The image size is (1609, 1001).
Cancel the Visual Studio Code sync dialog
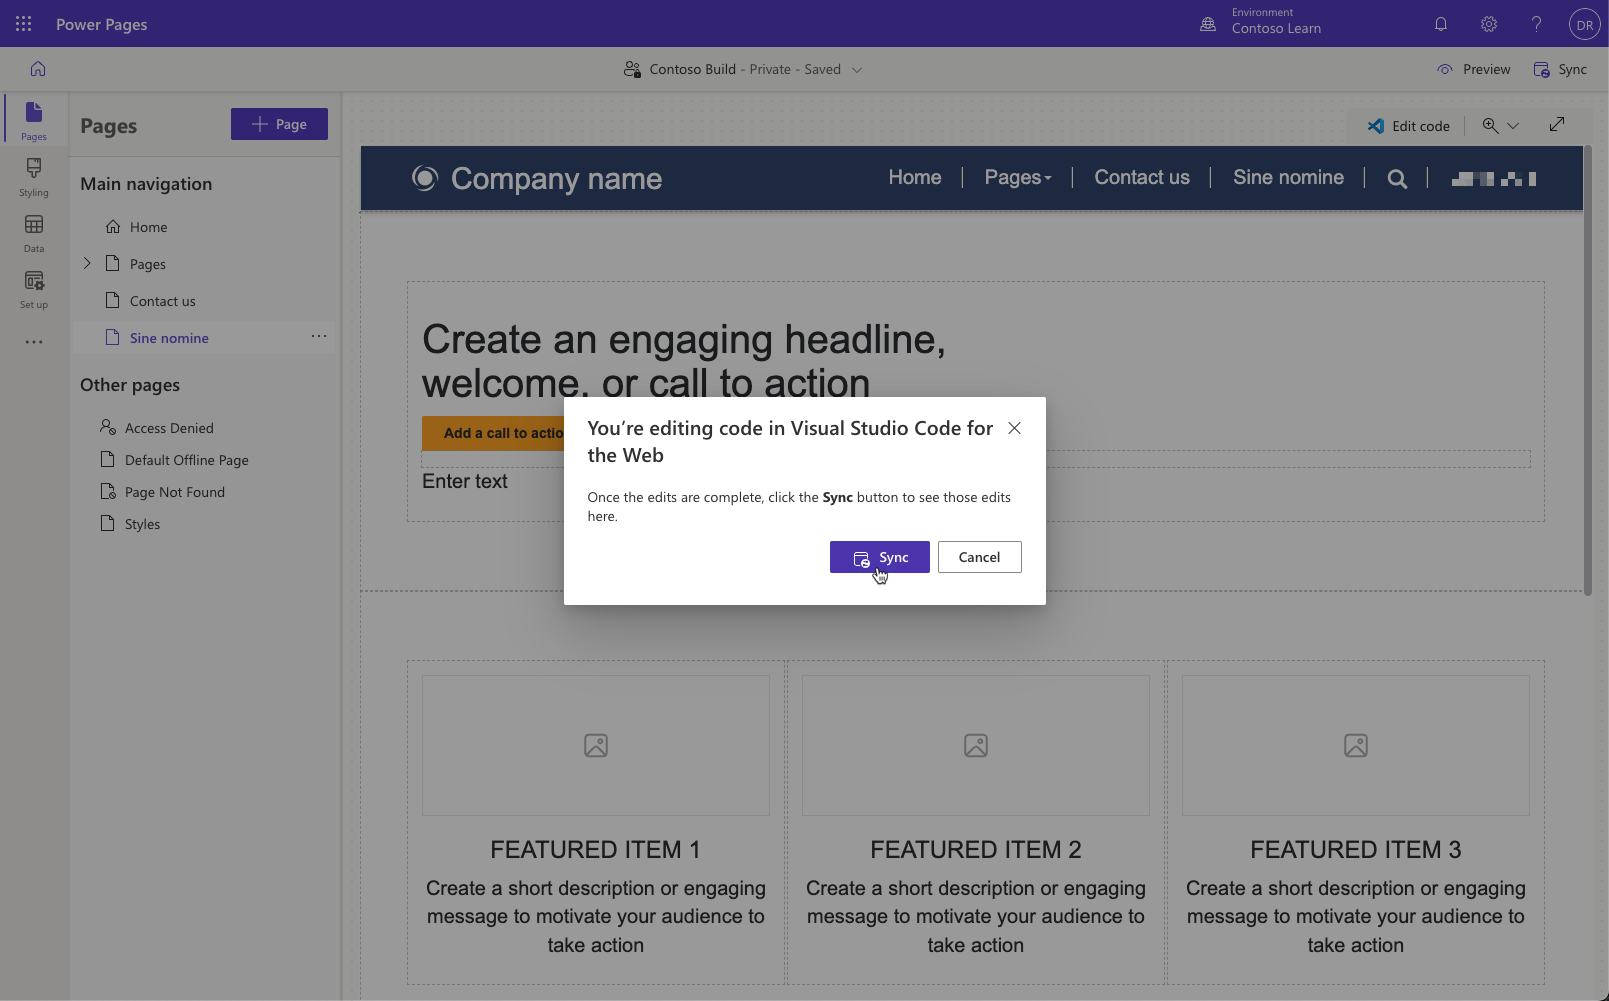979,557
